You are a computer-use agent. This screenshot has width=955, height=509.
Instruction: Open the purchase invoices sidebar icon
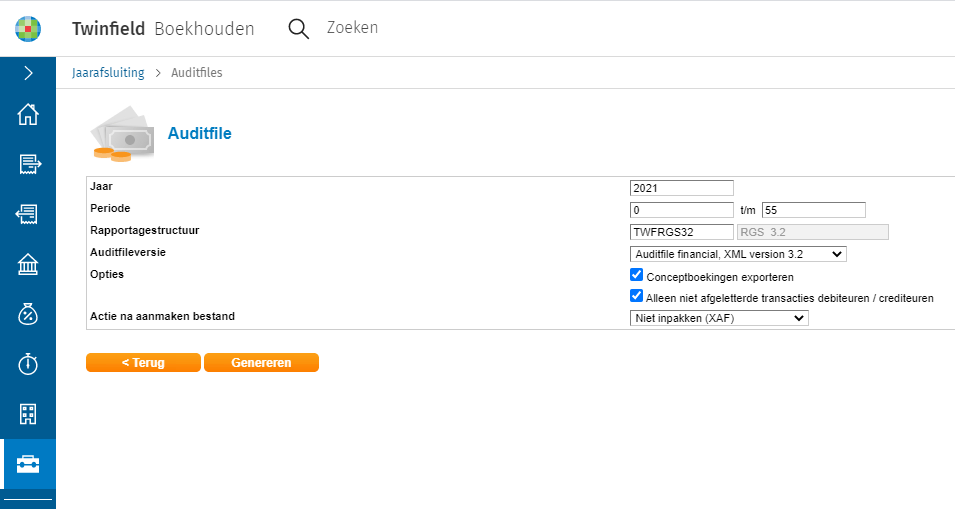click(x=28, y=213)
